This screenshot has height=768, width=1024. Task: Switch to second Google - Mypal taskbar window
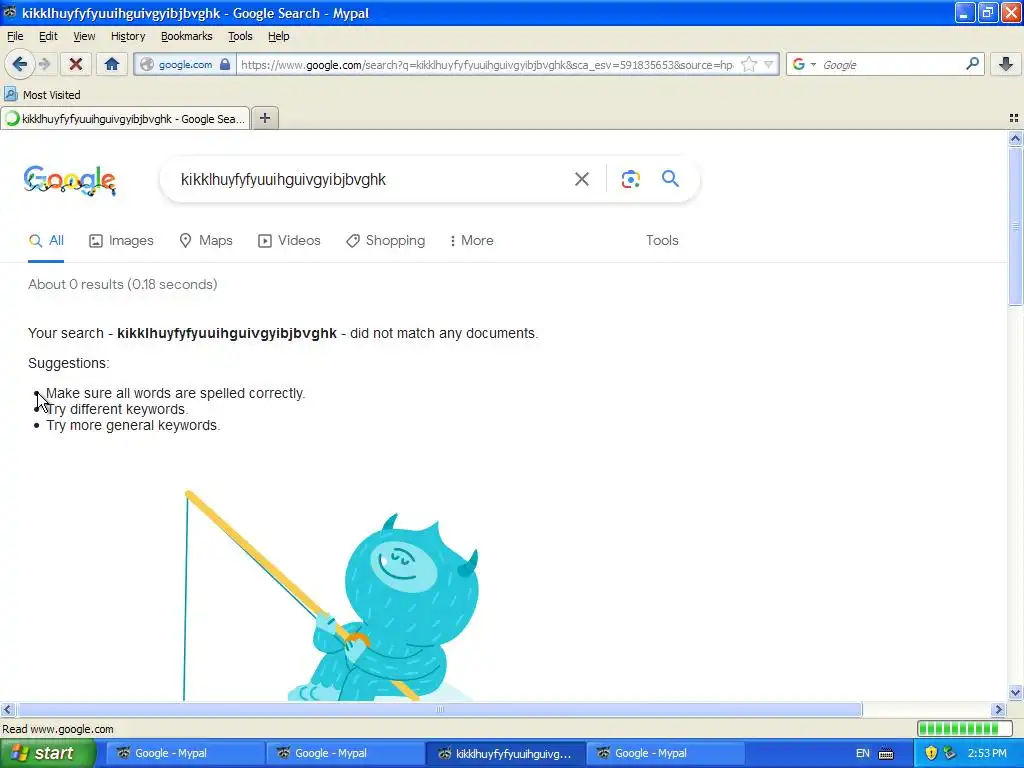tap(344, 754)
